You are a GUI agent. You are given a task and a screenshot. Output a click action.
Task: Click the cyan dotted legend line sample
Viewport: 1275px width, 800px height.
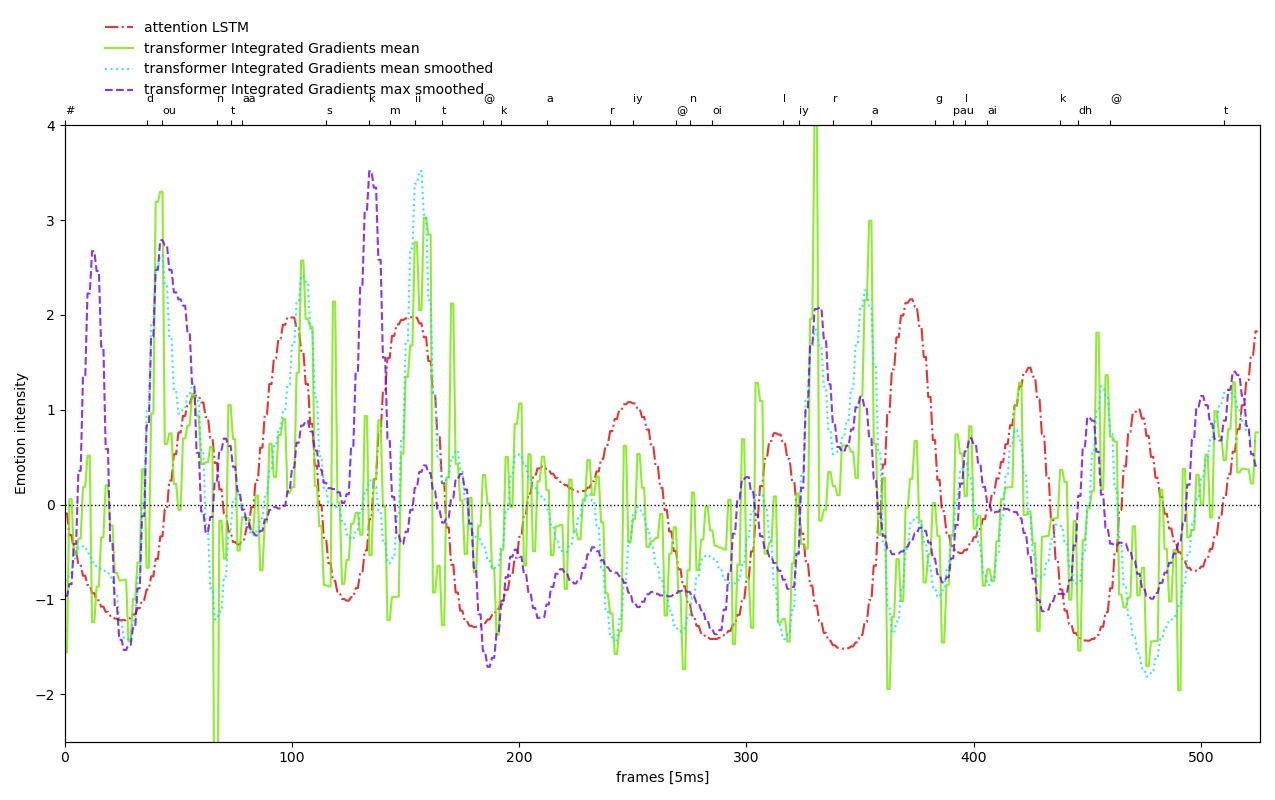click(x=119, y=69)
